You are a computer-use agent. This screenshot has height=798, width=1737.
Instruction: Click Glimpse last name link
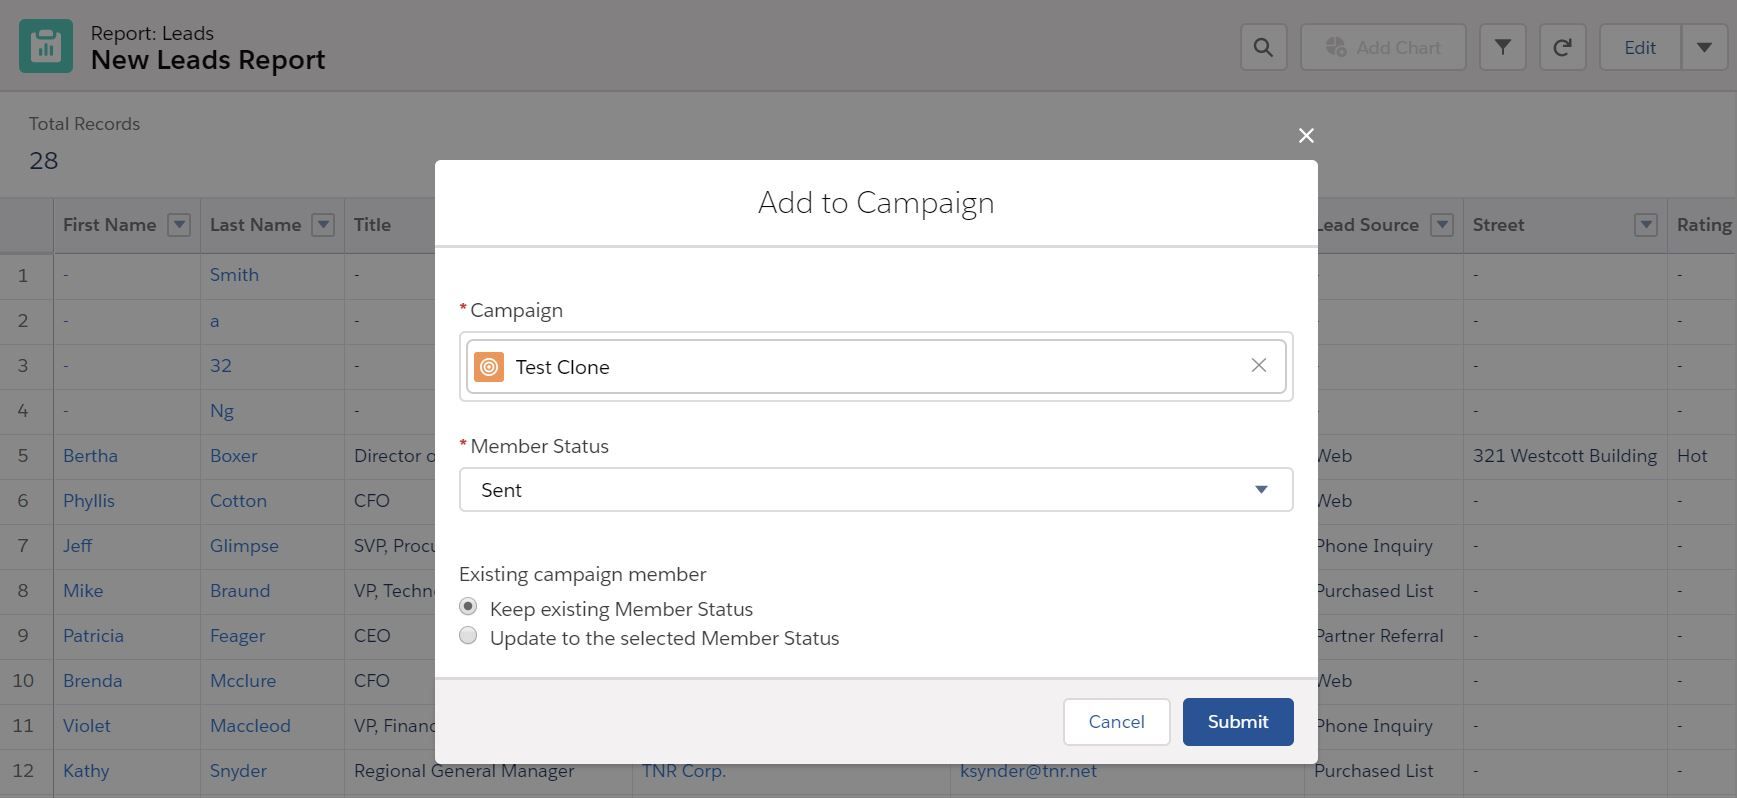click(244, 546)
